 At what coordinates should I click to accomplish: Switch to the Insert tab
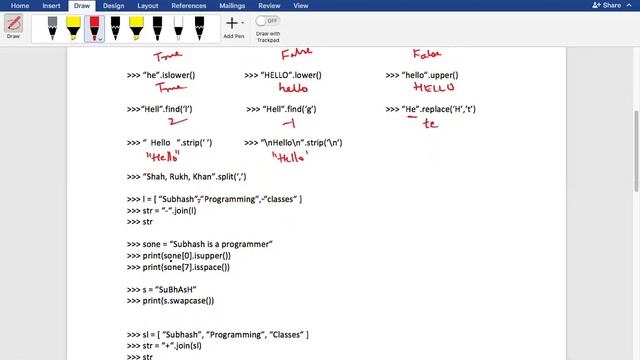pos(51,6)
